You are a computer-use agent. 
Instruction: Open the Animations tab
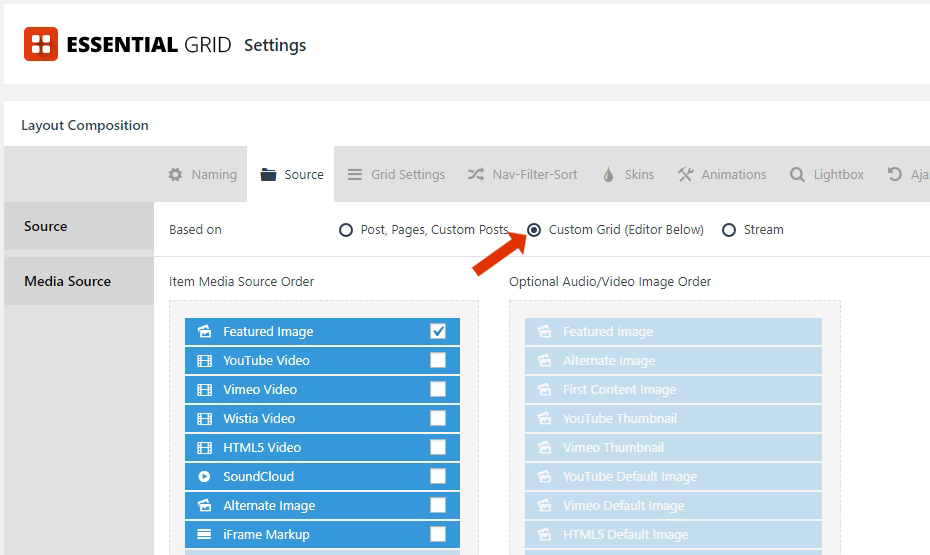(721, 174)
